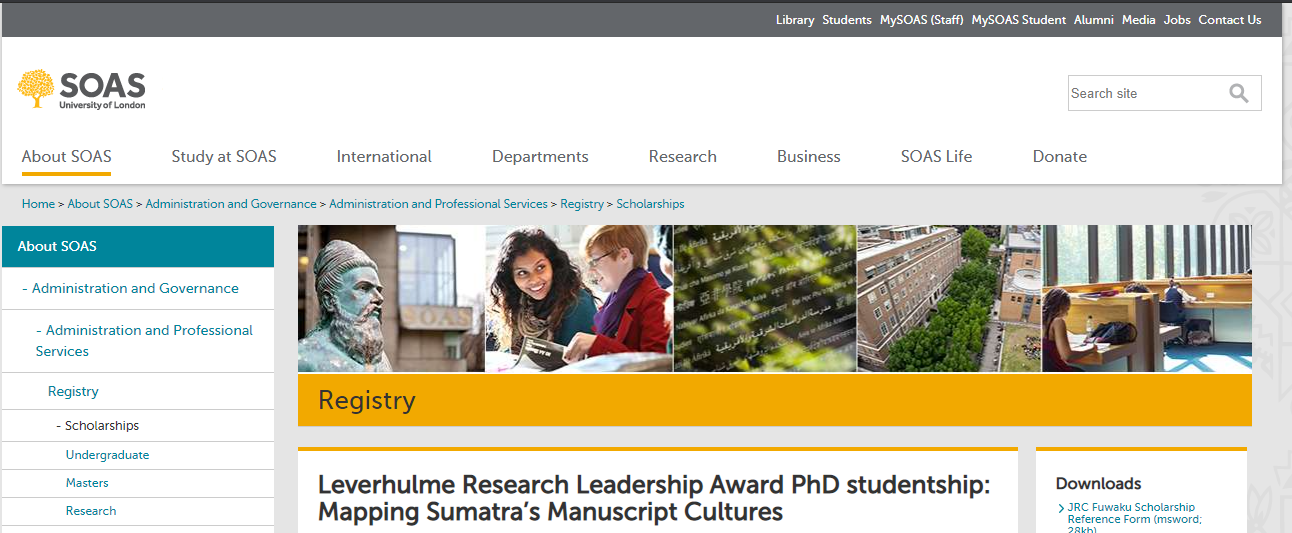This screenshot has width=1292, height=533.
Task: Go to MySOAS Student link
Action: [x=1019, y=20]
